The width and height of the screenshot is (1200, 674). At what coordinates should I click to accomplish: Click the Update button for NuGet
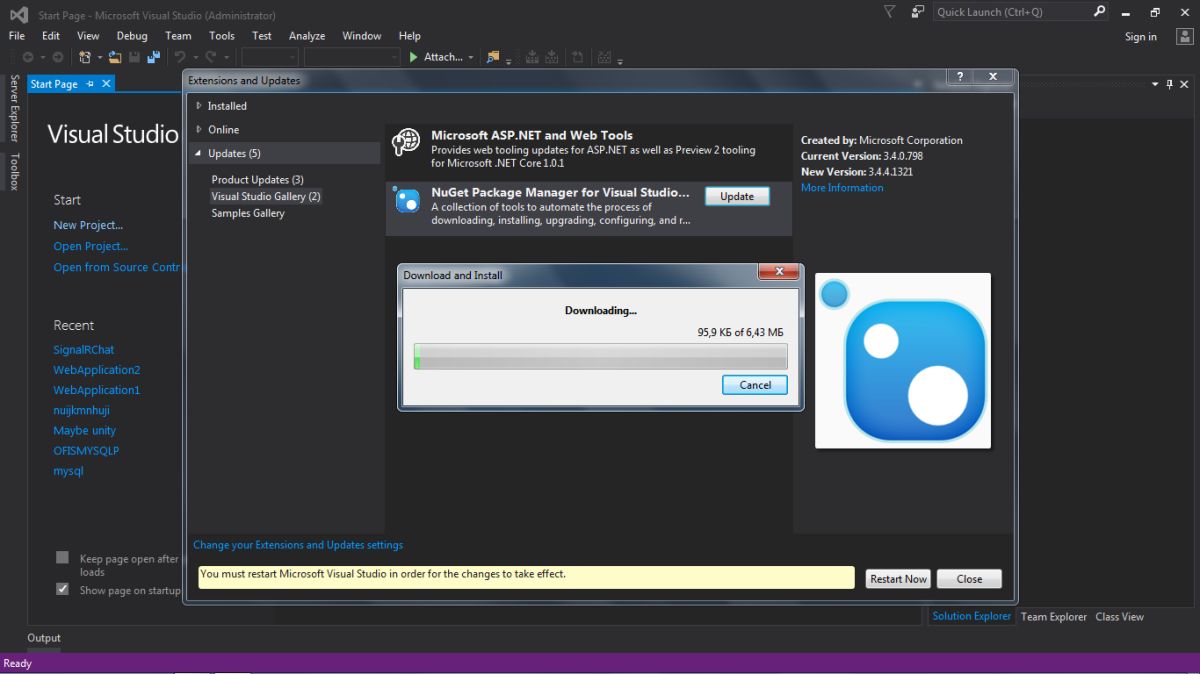point(737,196)
